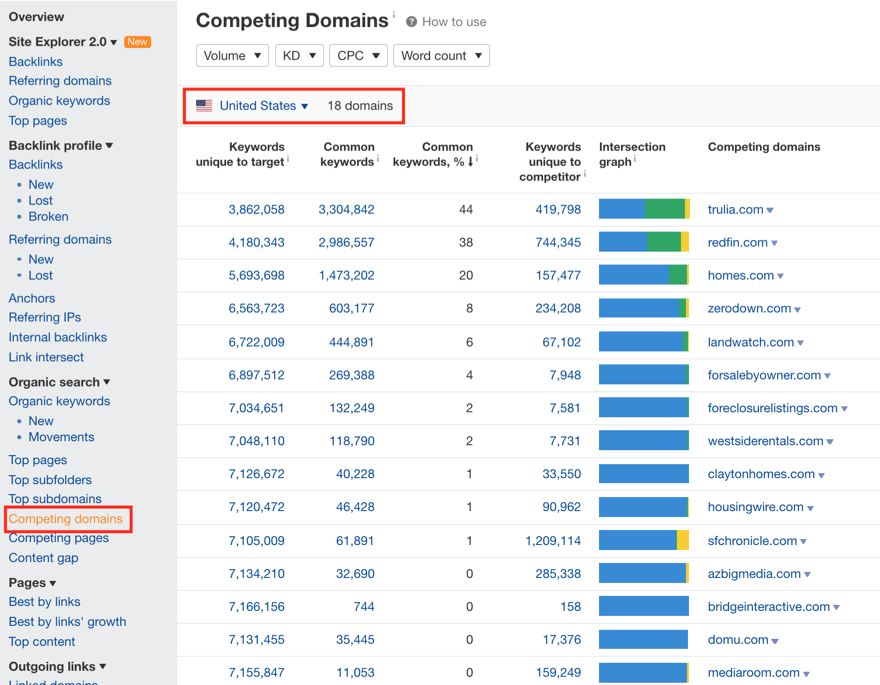Open Link intersect in the sidebar
The width and height of the screenshot is (880, 685).
(x=46, y=357)
